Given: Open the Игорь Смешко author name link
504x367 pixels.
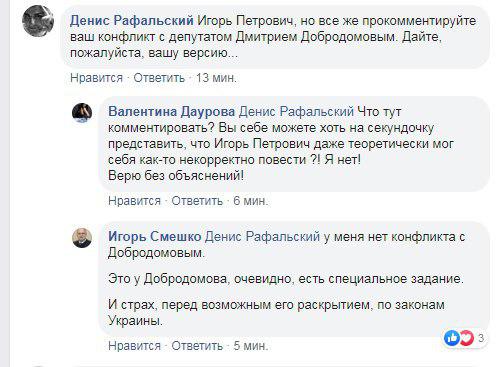Looking at the screenshot, I should click(x=155, y=237).
